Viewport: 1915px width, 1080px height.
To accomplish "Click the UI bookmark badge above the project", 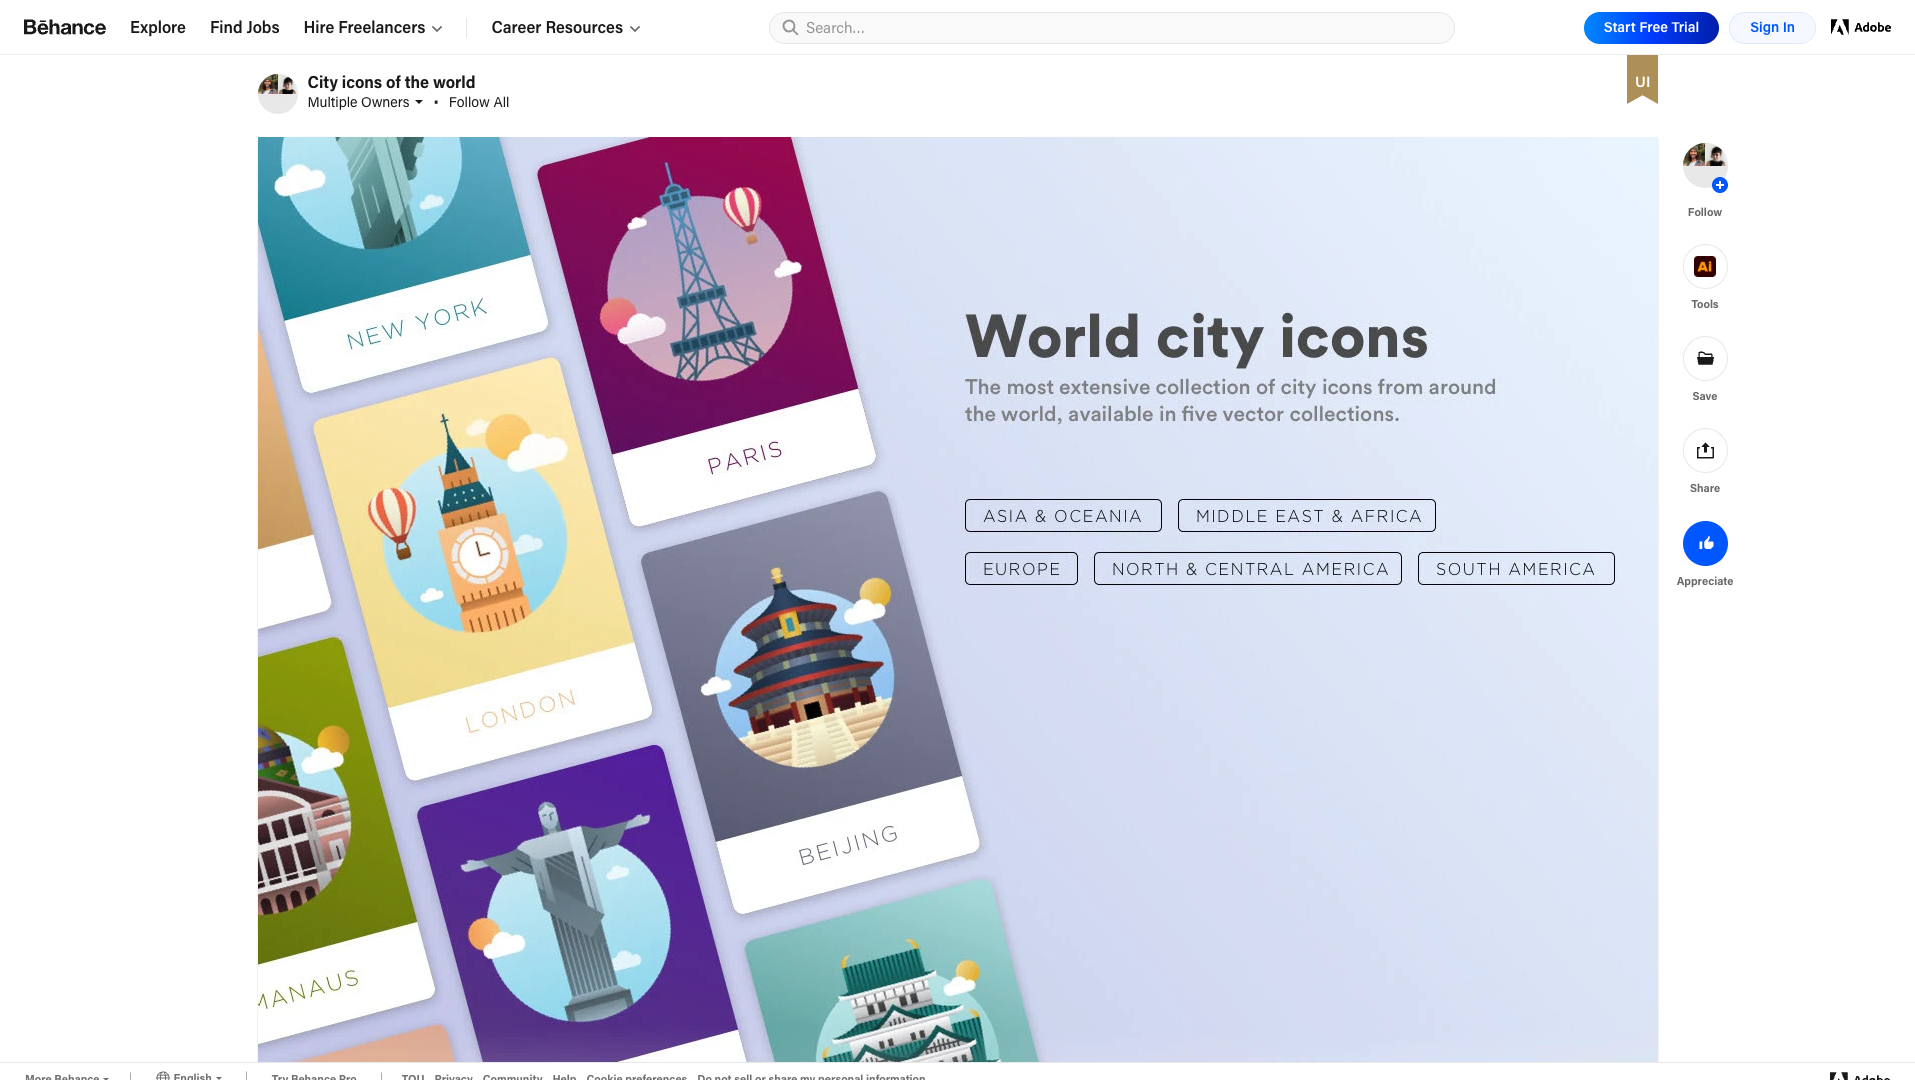I will (x=1641, y=80).
